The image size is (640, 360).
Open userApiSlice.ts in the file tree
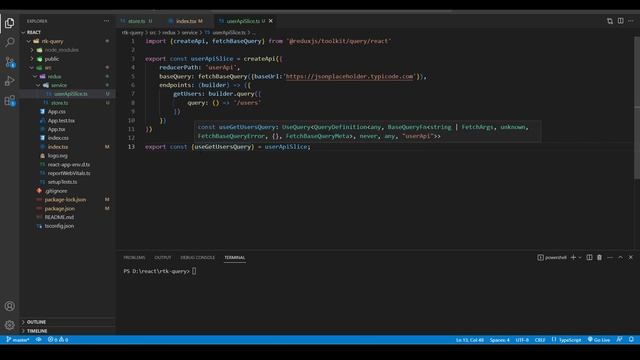(x=67, y=94)
